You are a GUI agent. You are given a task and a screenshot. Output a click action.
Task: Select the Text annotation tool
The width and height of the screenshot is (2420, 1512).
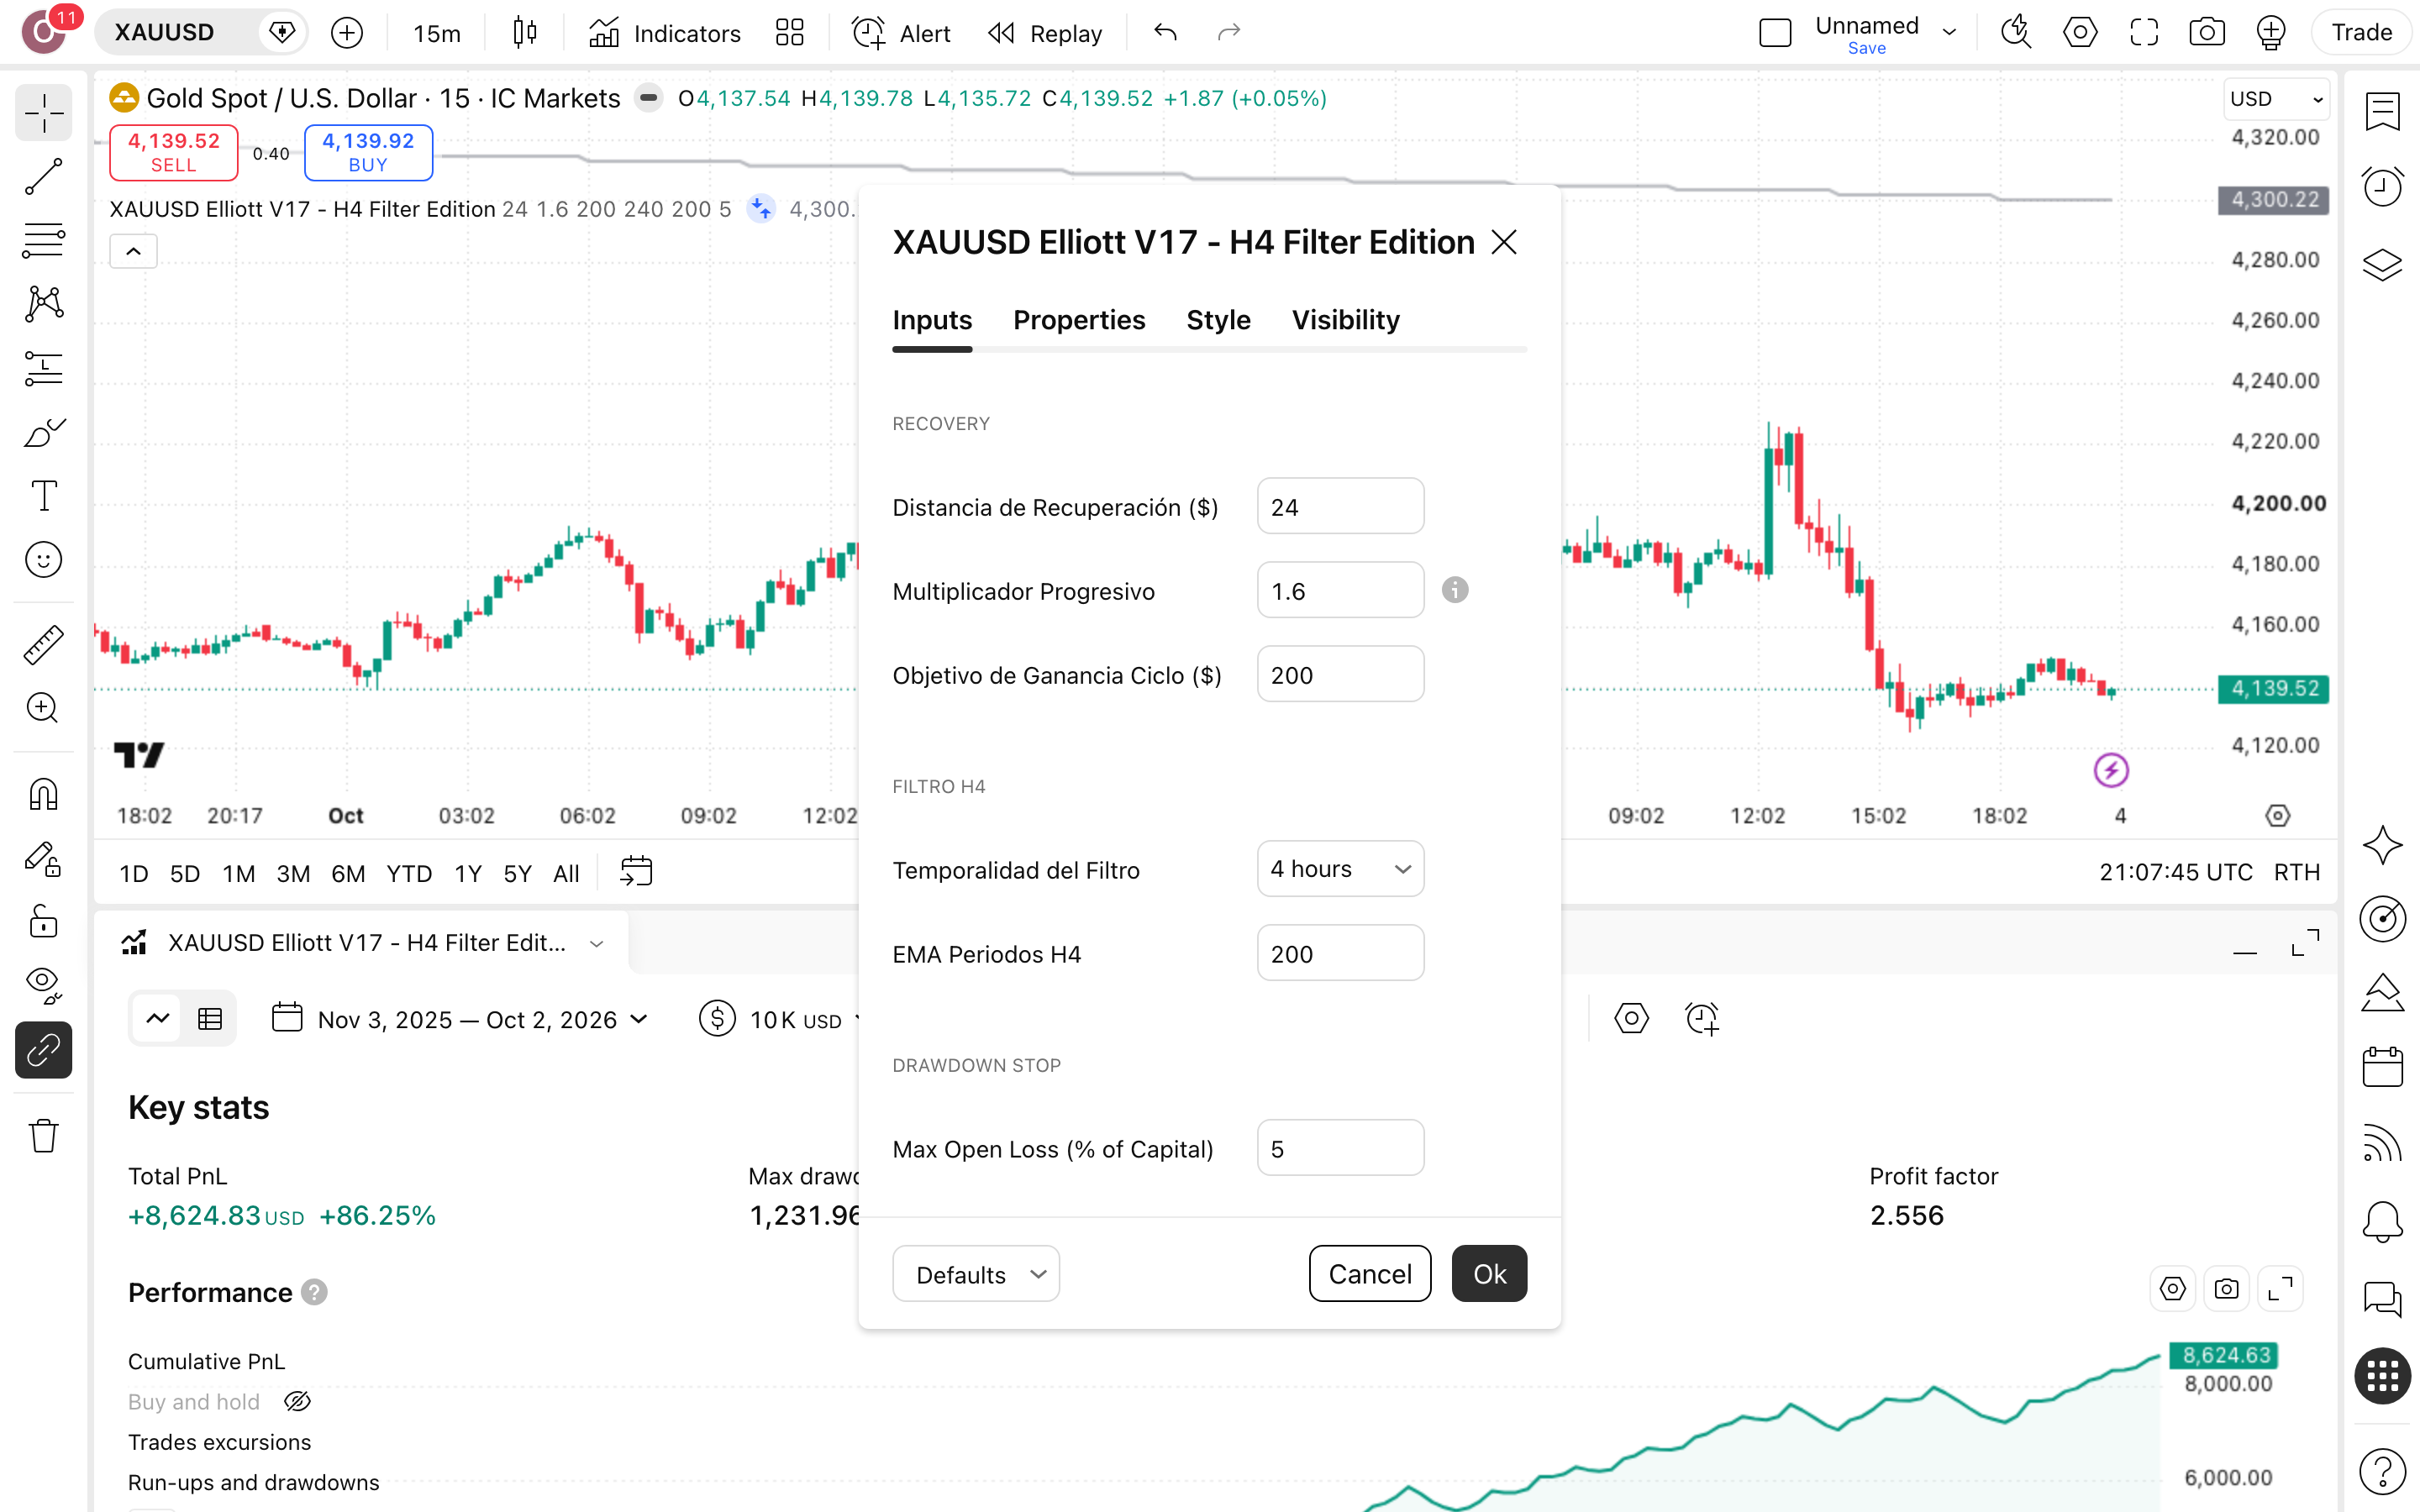pos(43,496)
